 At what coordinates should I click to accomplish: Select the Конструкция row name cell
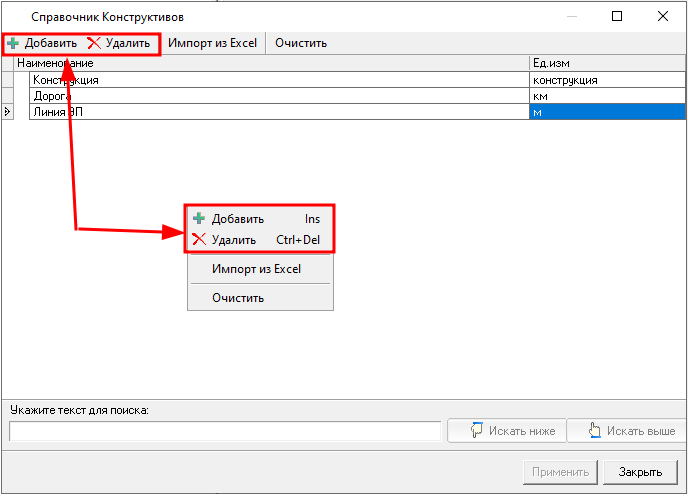278,80
